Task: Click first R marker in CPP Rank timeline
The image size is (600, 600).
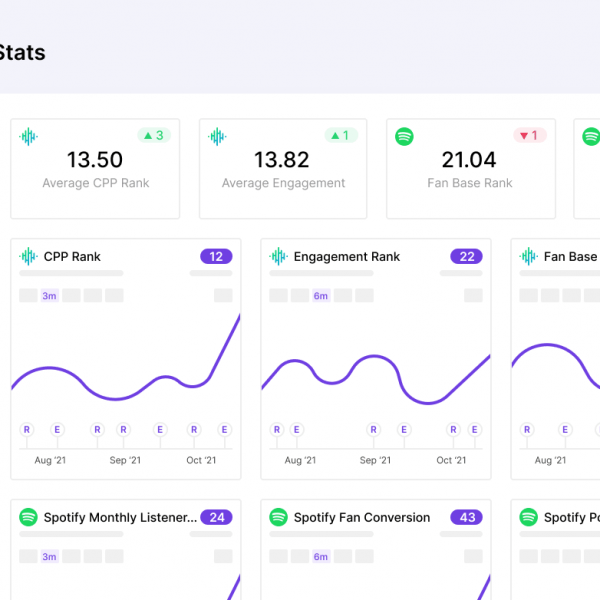Action: [x=27, y=430]
